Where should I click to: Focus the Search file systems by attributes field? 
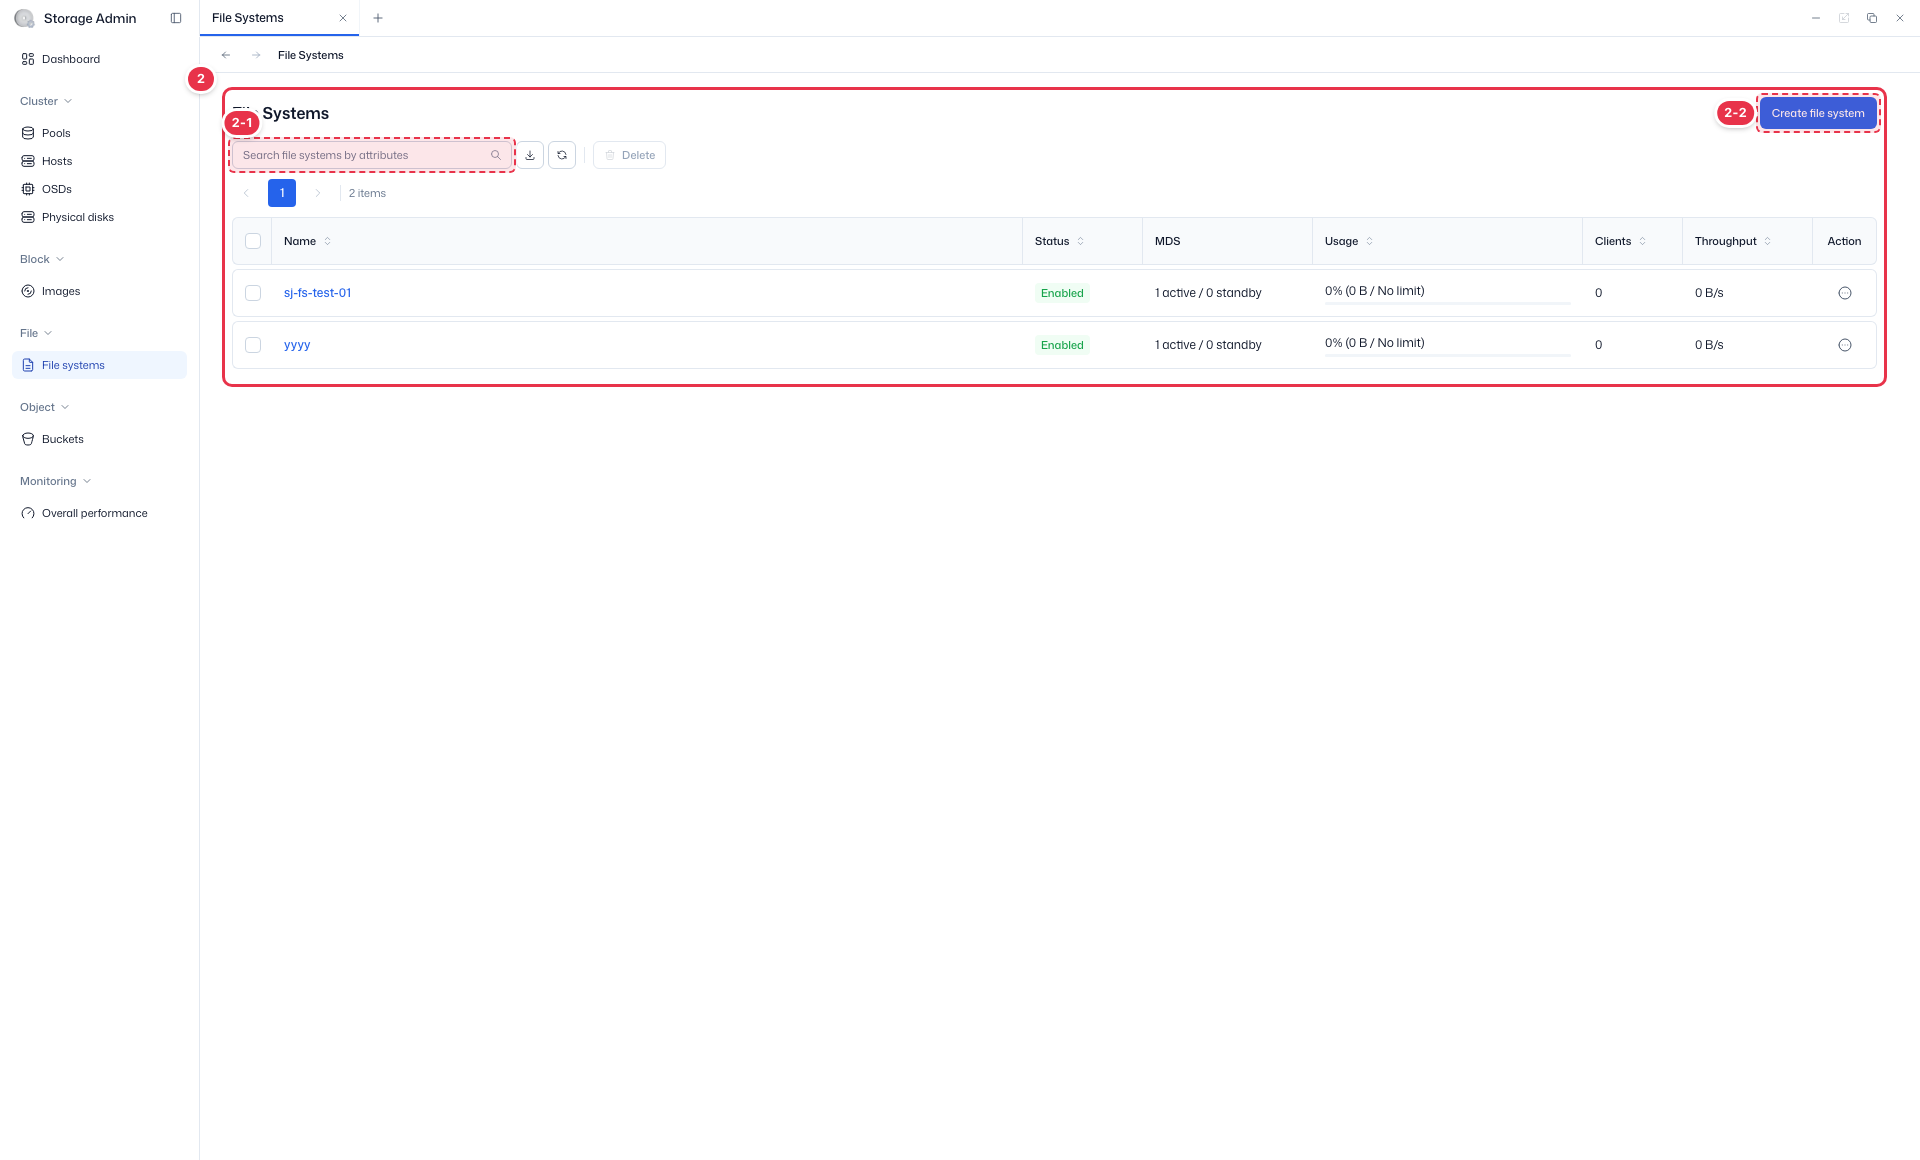pyautogui.click(x=372, y=155)
